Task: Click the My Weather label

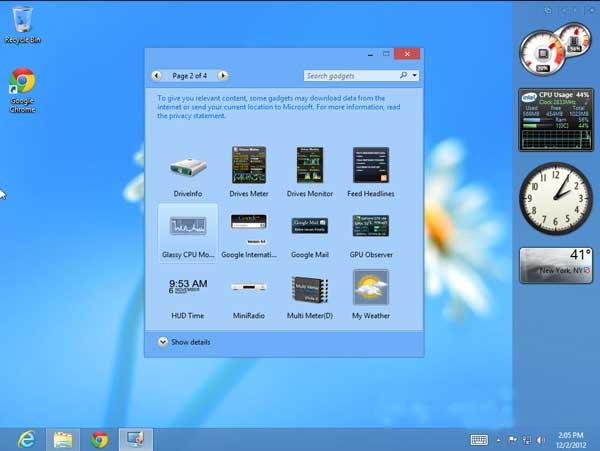Action: click(371, 316)
